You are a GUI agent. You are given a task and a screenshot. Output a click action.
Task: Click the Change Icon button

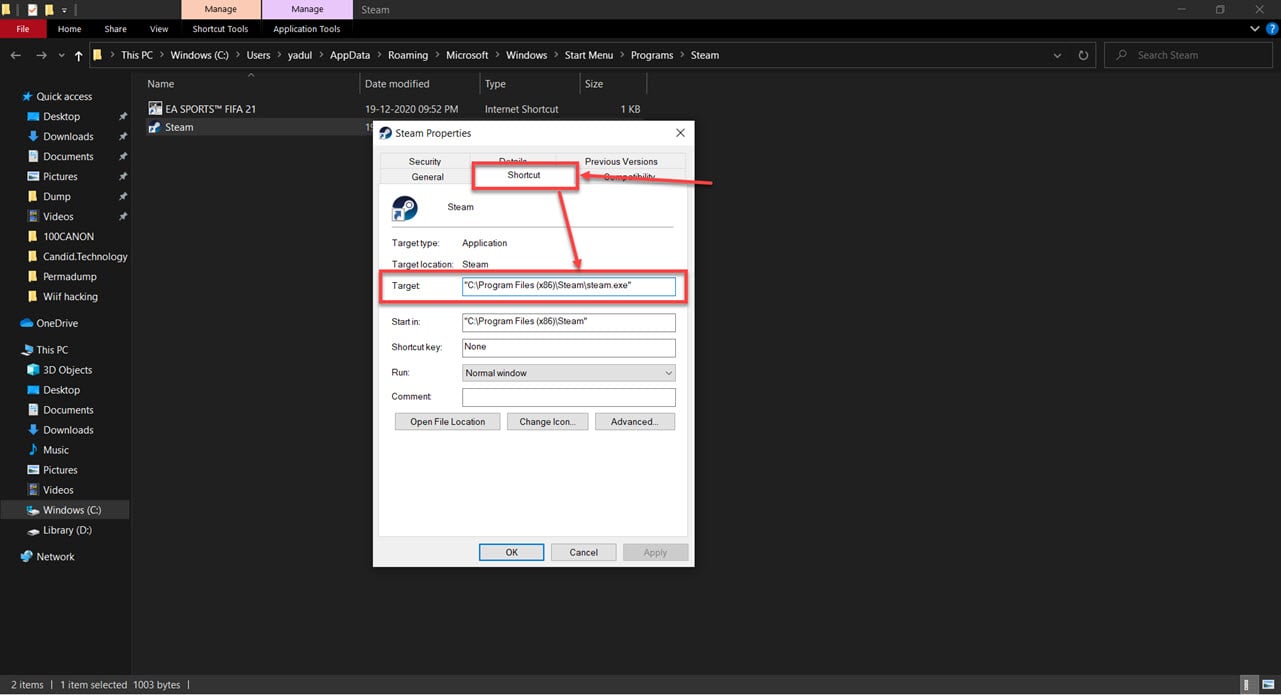coord(547,422)
